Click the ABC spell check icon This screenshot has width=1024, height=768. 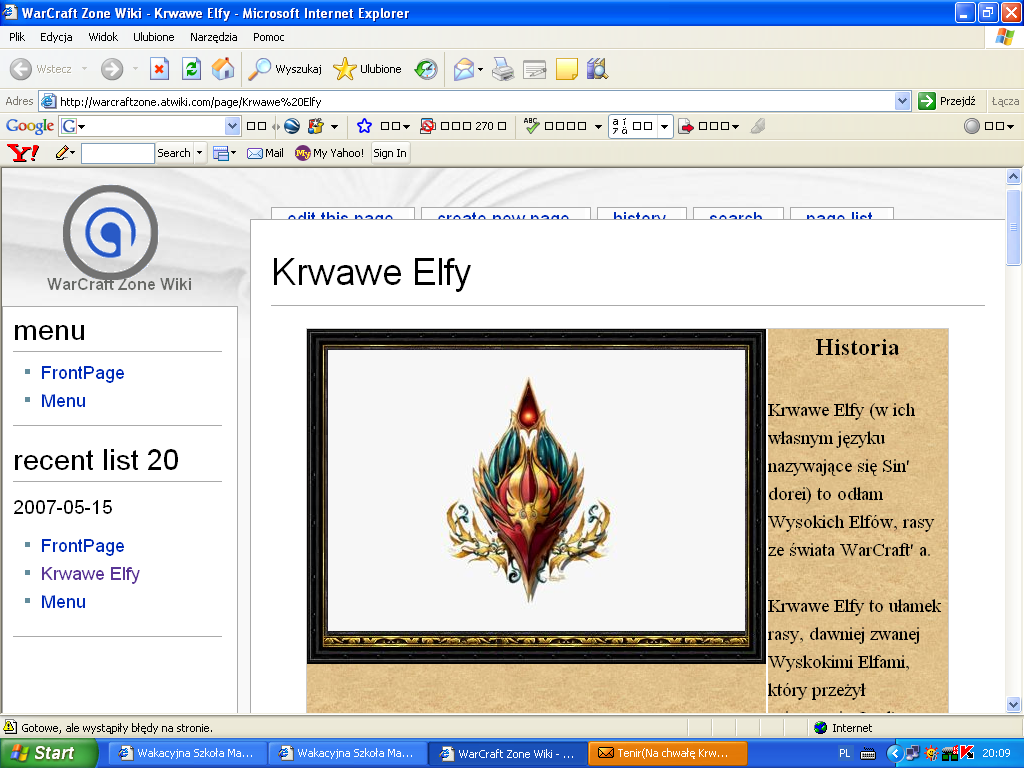532,126
